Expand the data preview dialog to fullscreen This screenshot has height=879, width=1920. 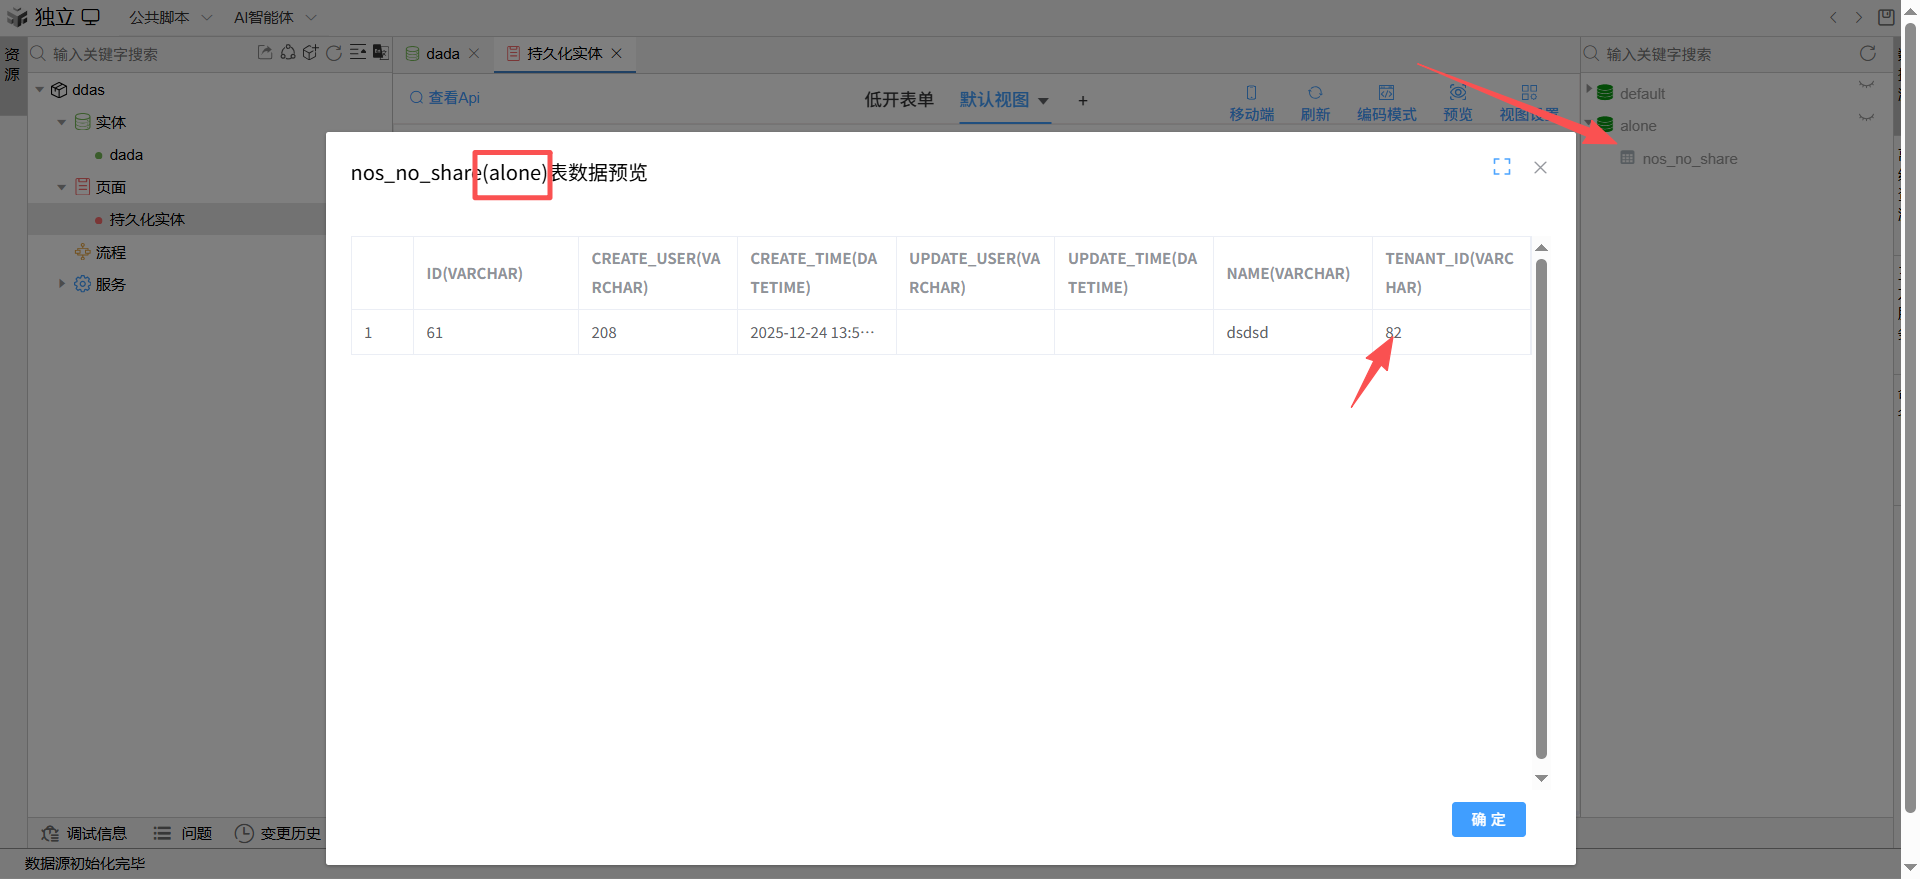point(1501,167)
